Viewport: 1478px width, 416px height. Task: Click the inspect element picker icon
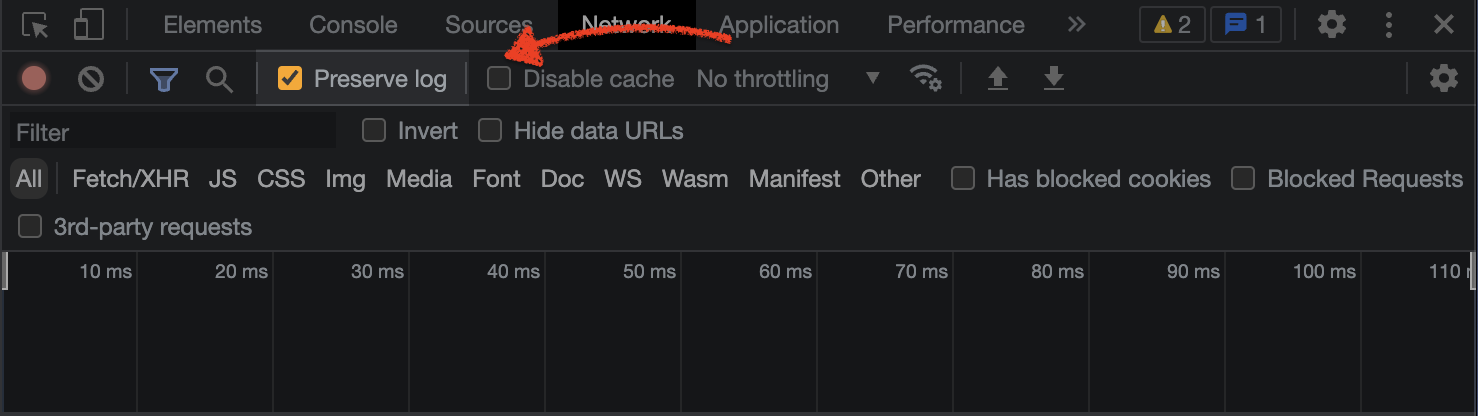click(35, 25)
